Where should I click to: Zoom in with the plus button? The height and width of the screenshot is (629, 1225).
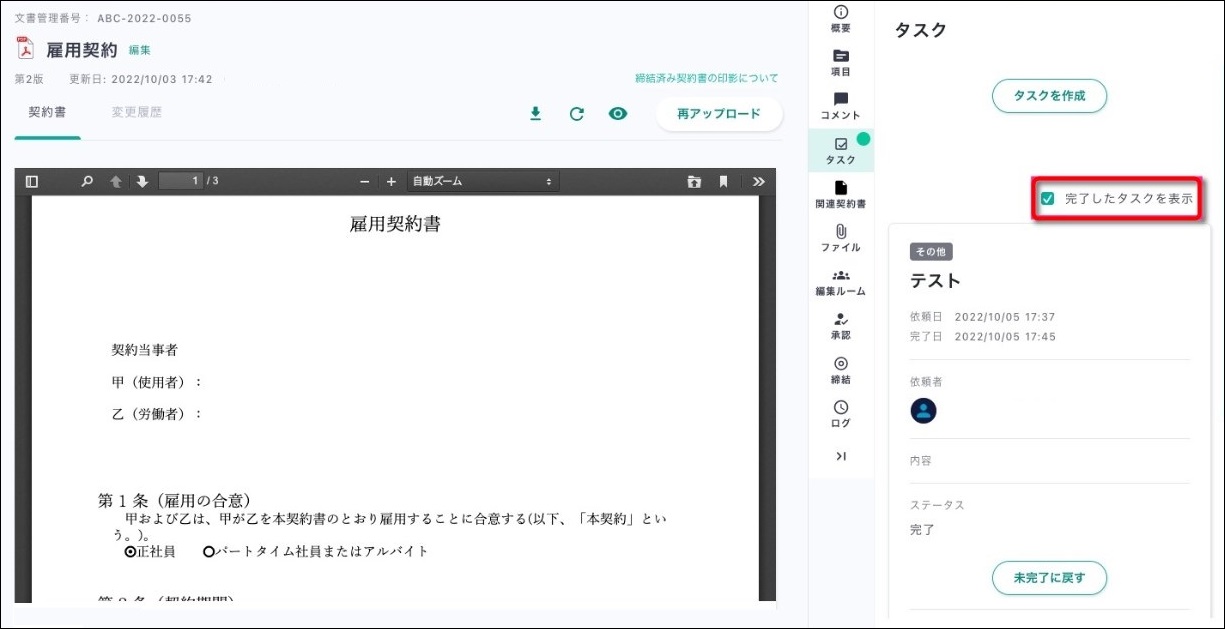click(x=391, y=181)
